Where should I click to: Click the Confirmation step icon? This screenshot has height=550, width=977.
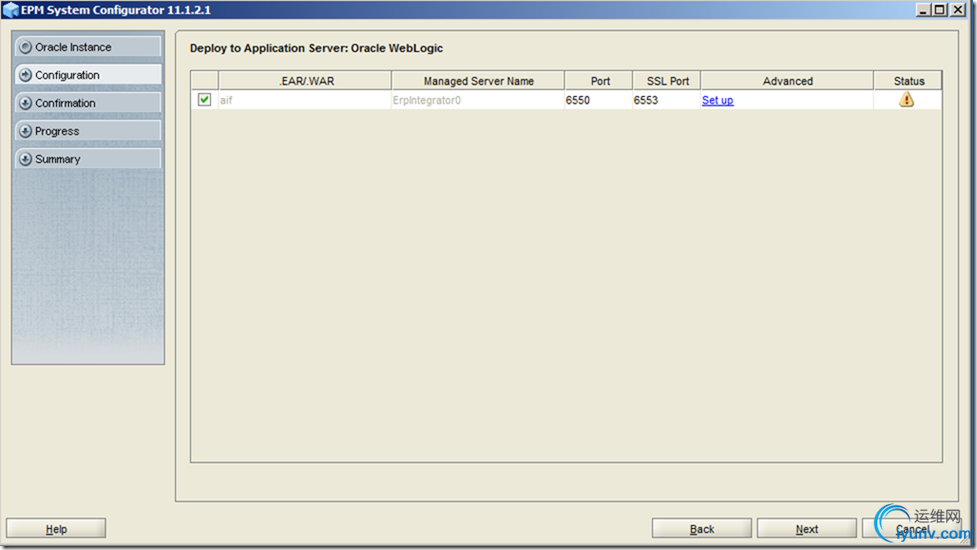[26, 103]
